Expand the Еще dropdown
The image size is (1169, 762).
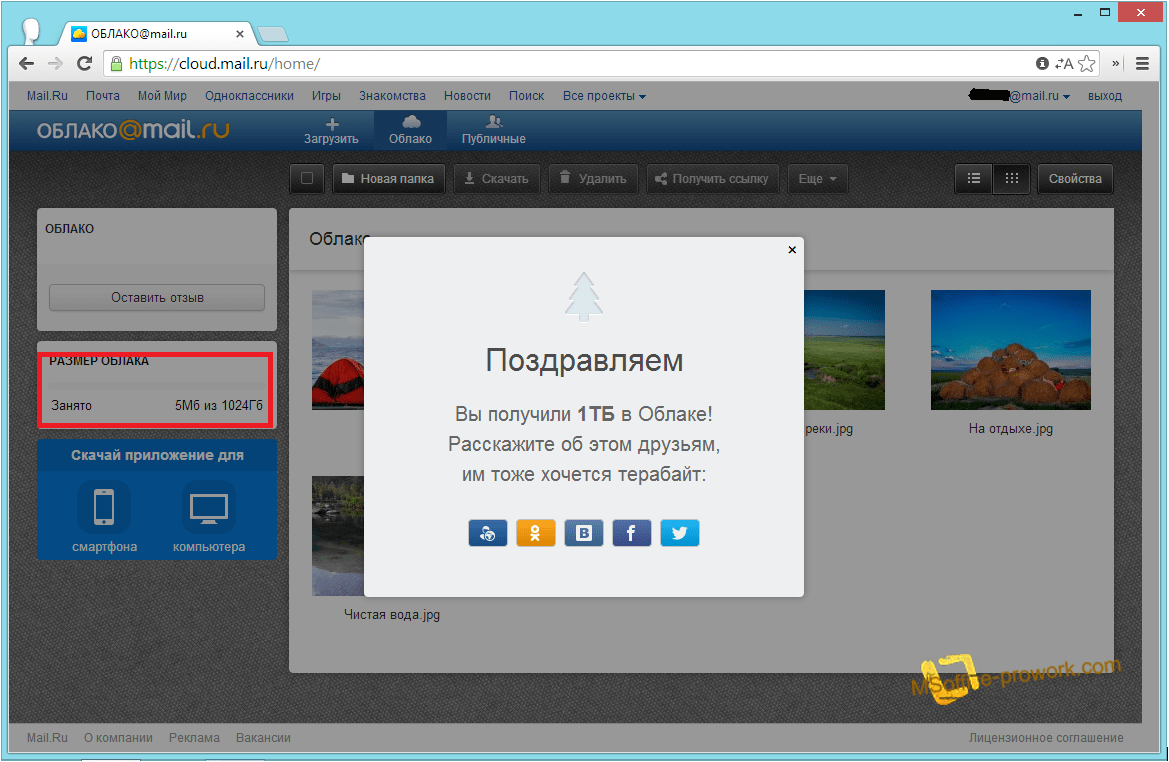coord(817,179)
